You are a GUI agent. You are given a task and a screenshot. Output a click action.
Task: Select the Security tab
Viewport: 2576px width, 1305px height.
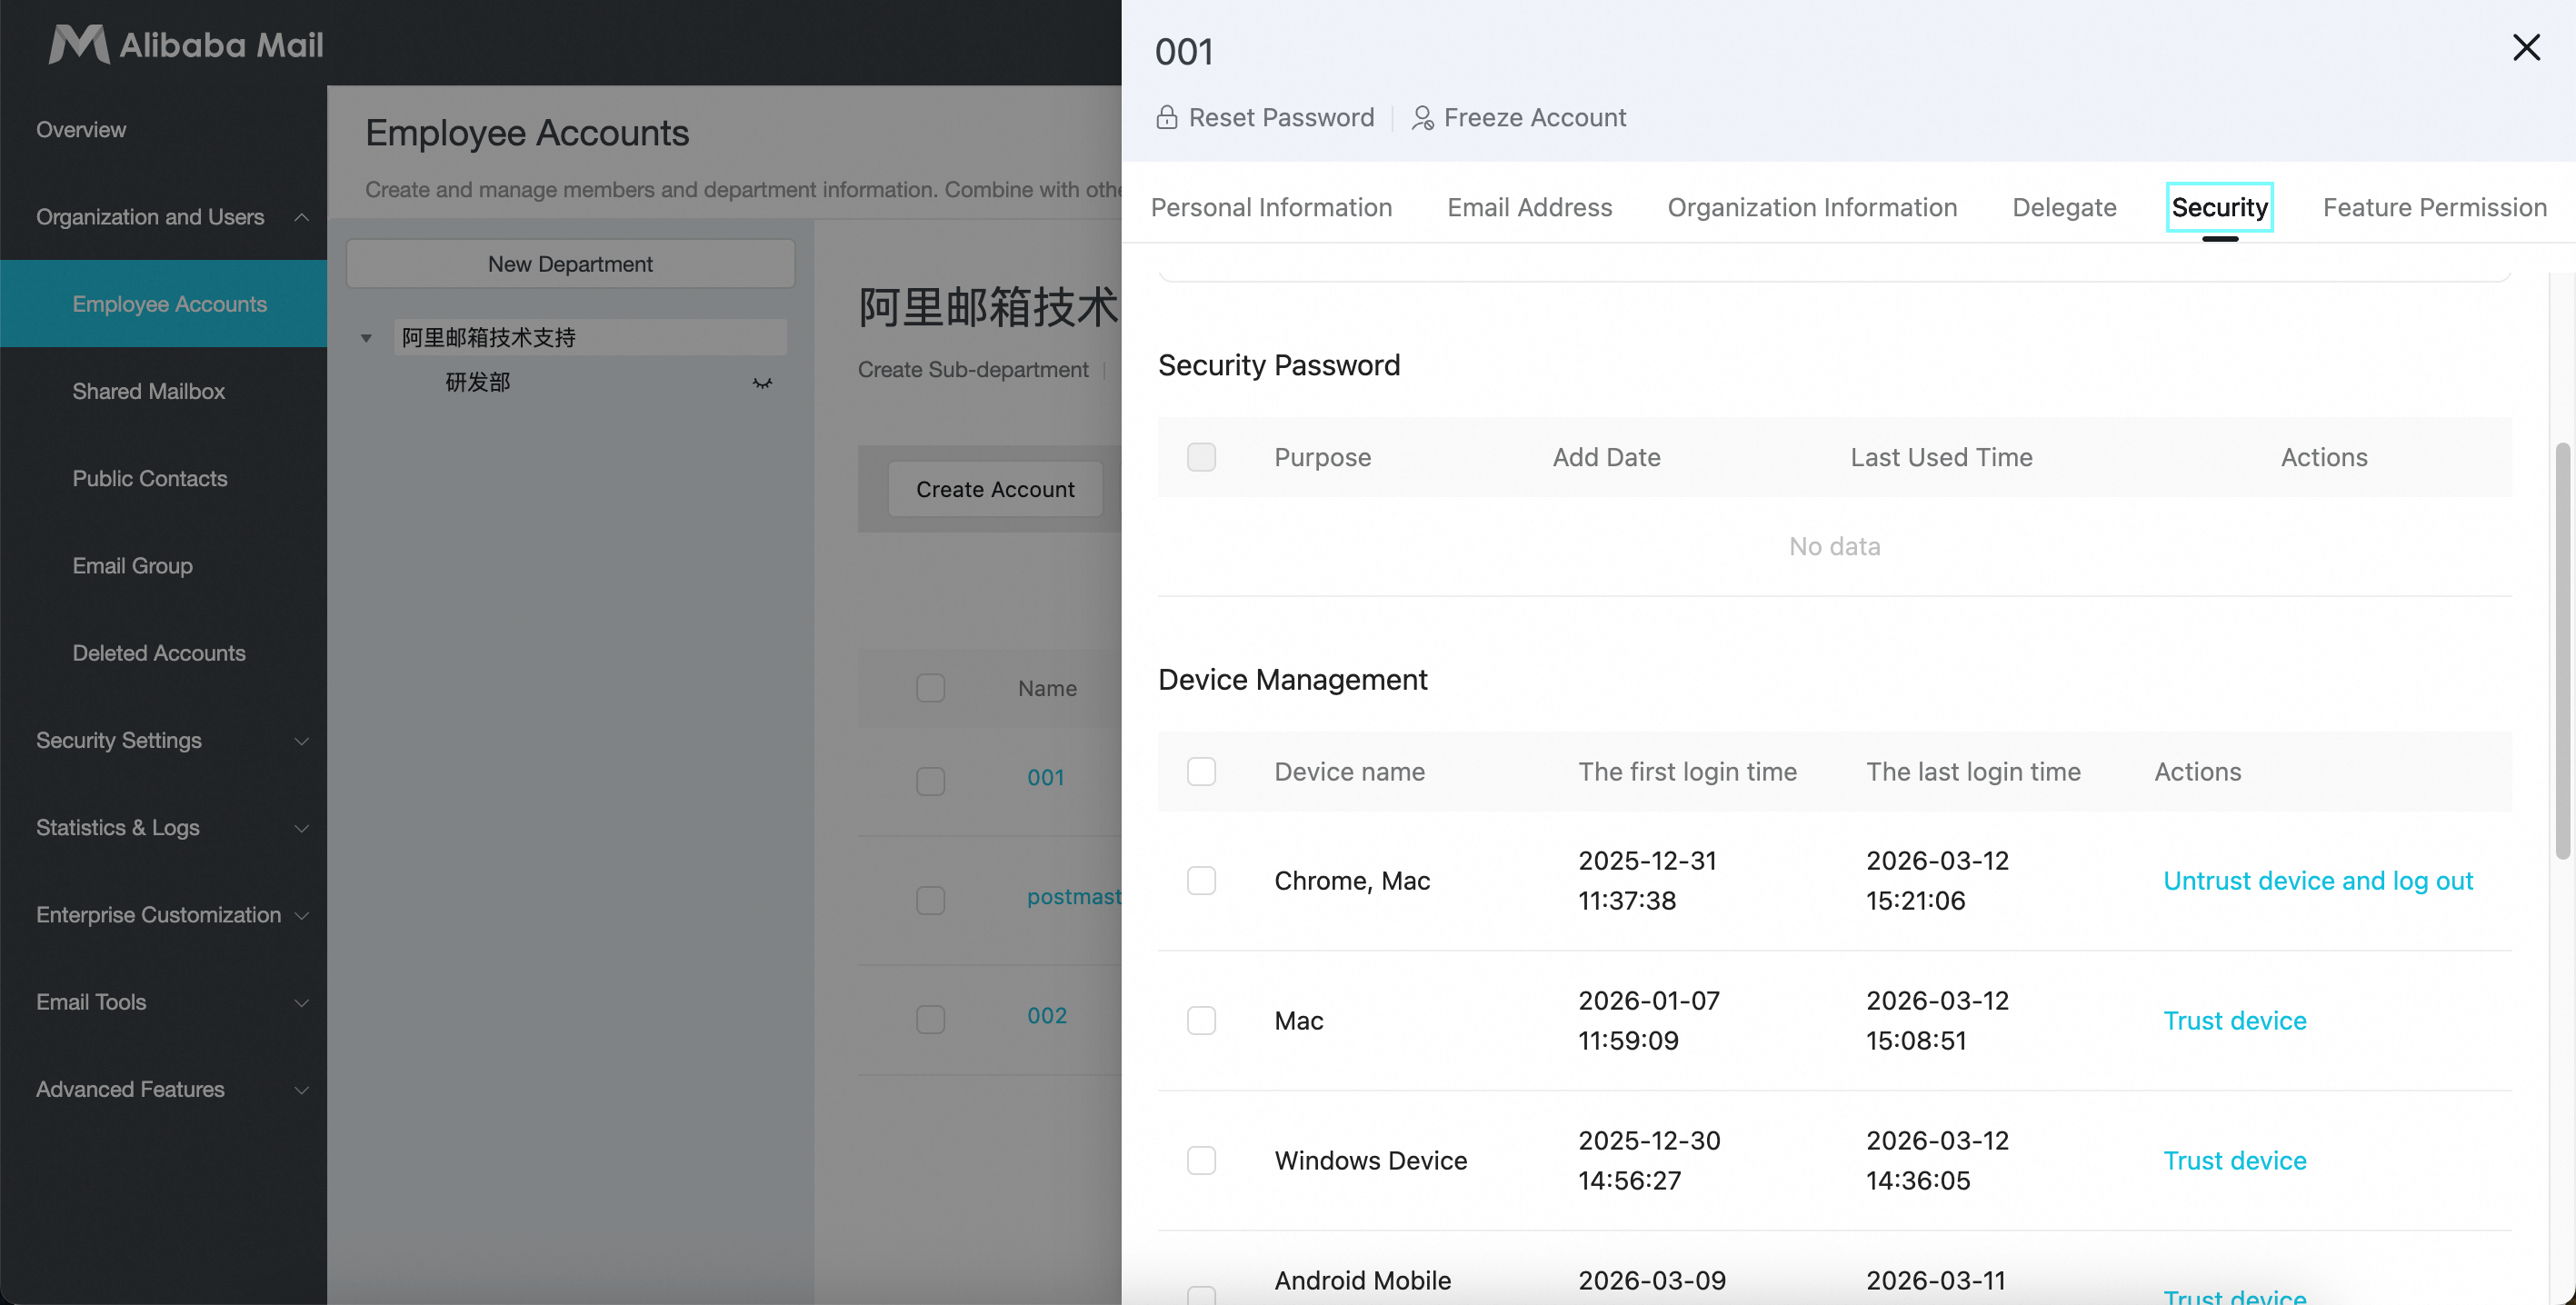(2219, 208)
